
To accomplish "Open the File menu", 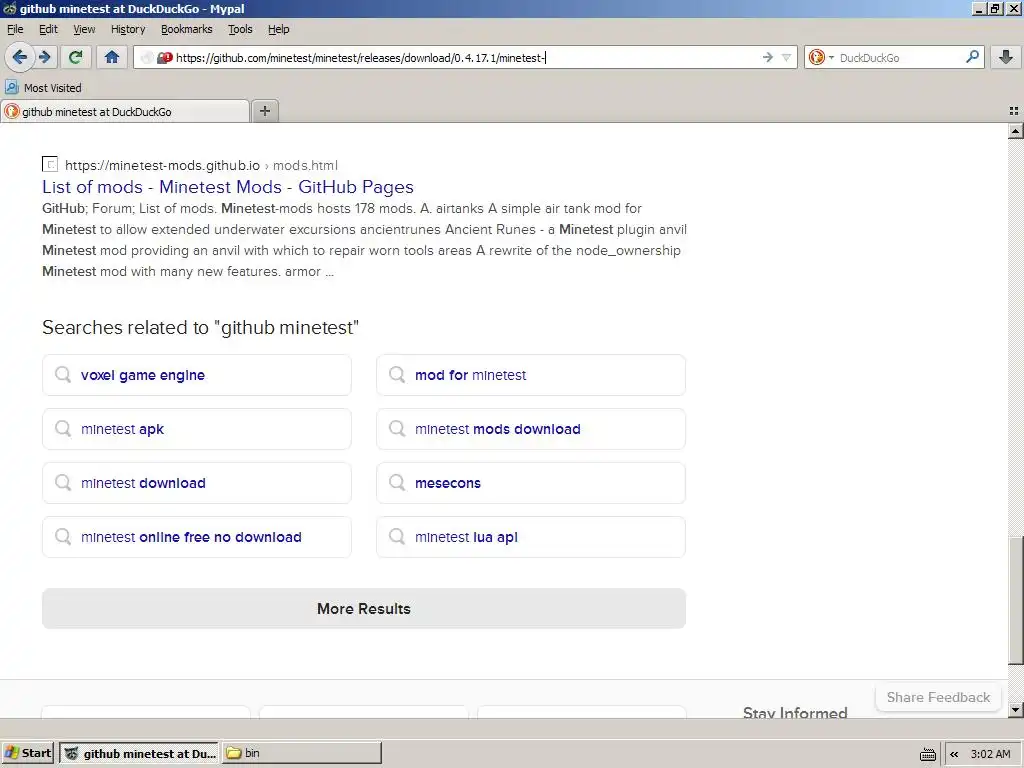I will click(x=15, y=29).
